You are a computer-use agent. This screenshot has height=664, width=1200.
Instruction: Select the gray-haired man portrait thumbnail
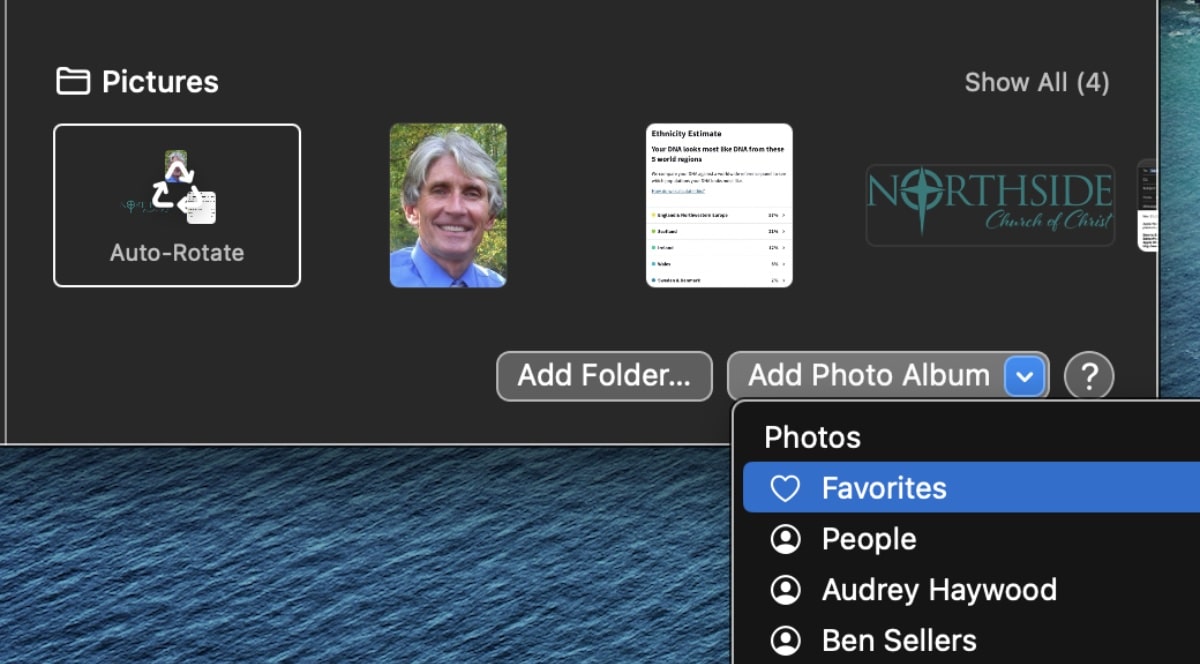[448, 205]
